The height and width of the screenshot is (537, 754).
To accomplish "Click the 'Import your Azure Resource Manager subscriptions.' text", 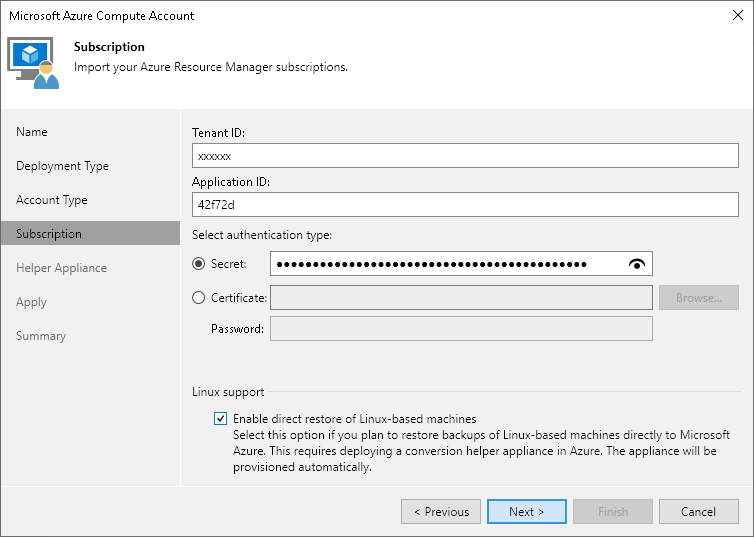I will click(x=211, y=67).
